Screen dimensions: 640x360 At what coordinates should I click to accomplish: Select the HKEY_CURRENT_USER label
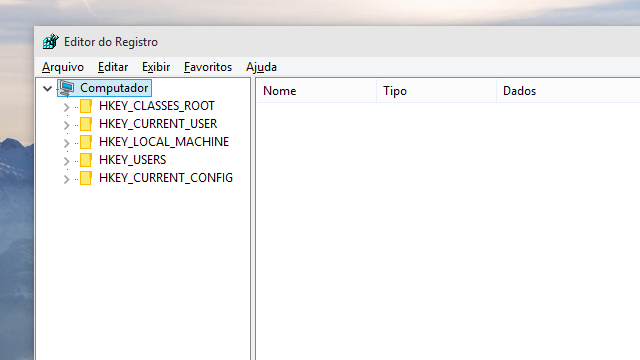[x=158, y=124]
